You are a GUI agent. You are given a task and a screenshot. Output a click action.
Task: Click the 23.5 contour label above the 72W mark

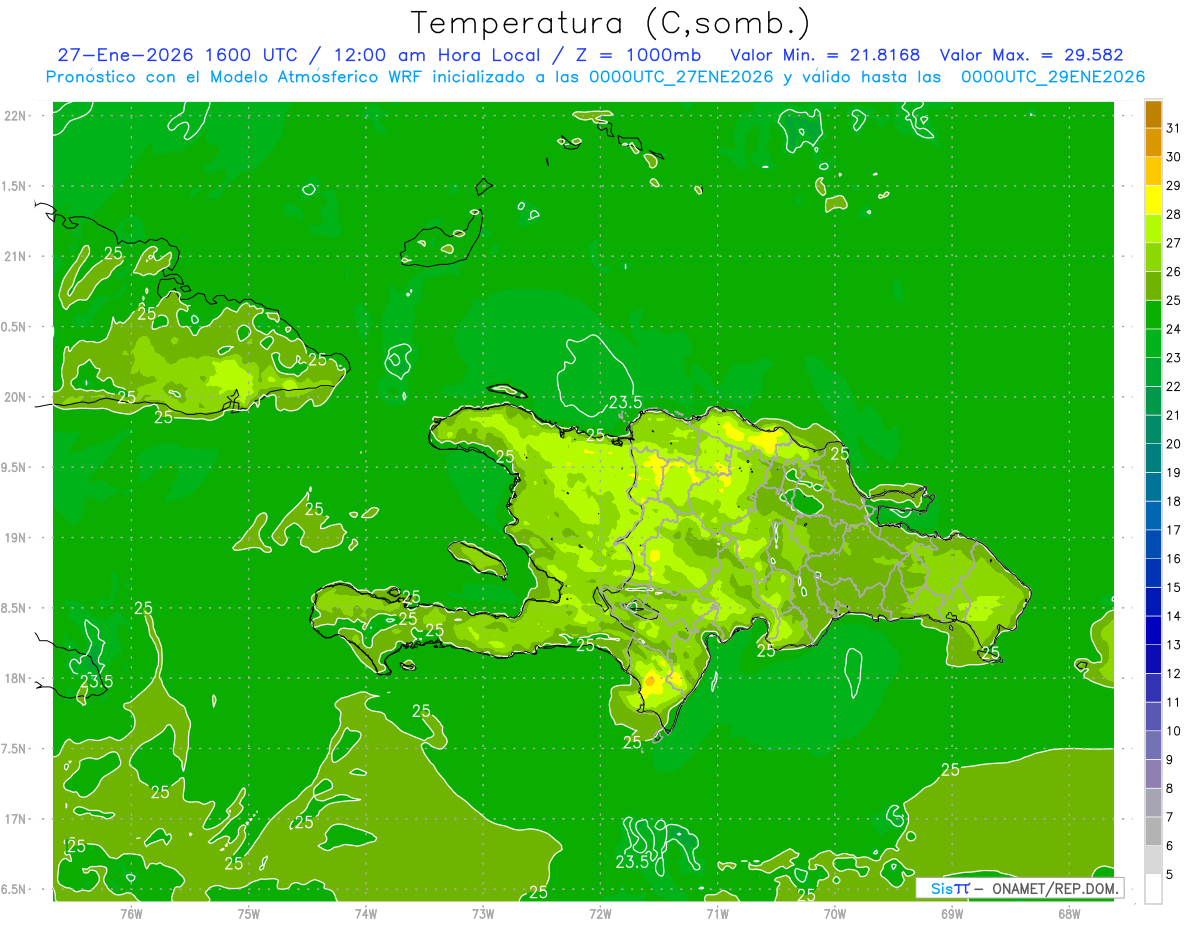633,860
